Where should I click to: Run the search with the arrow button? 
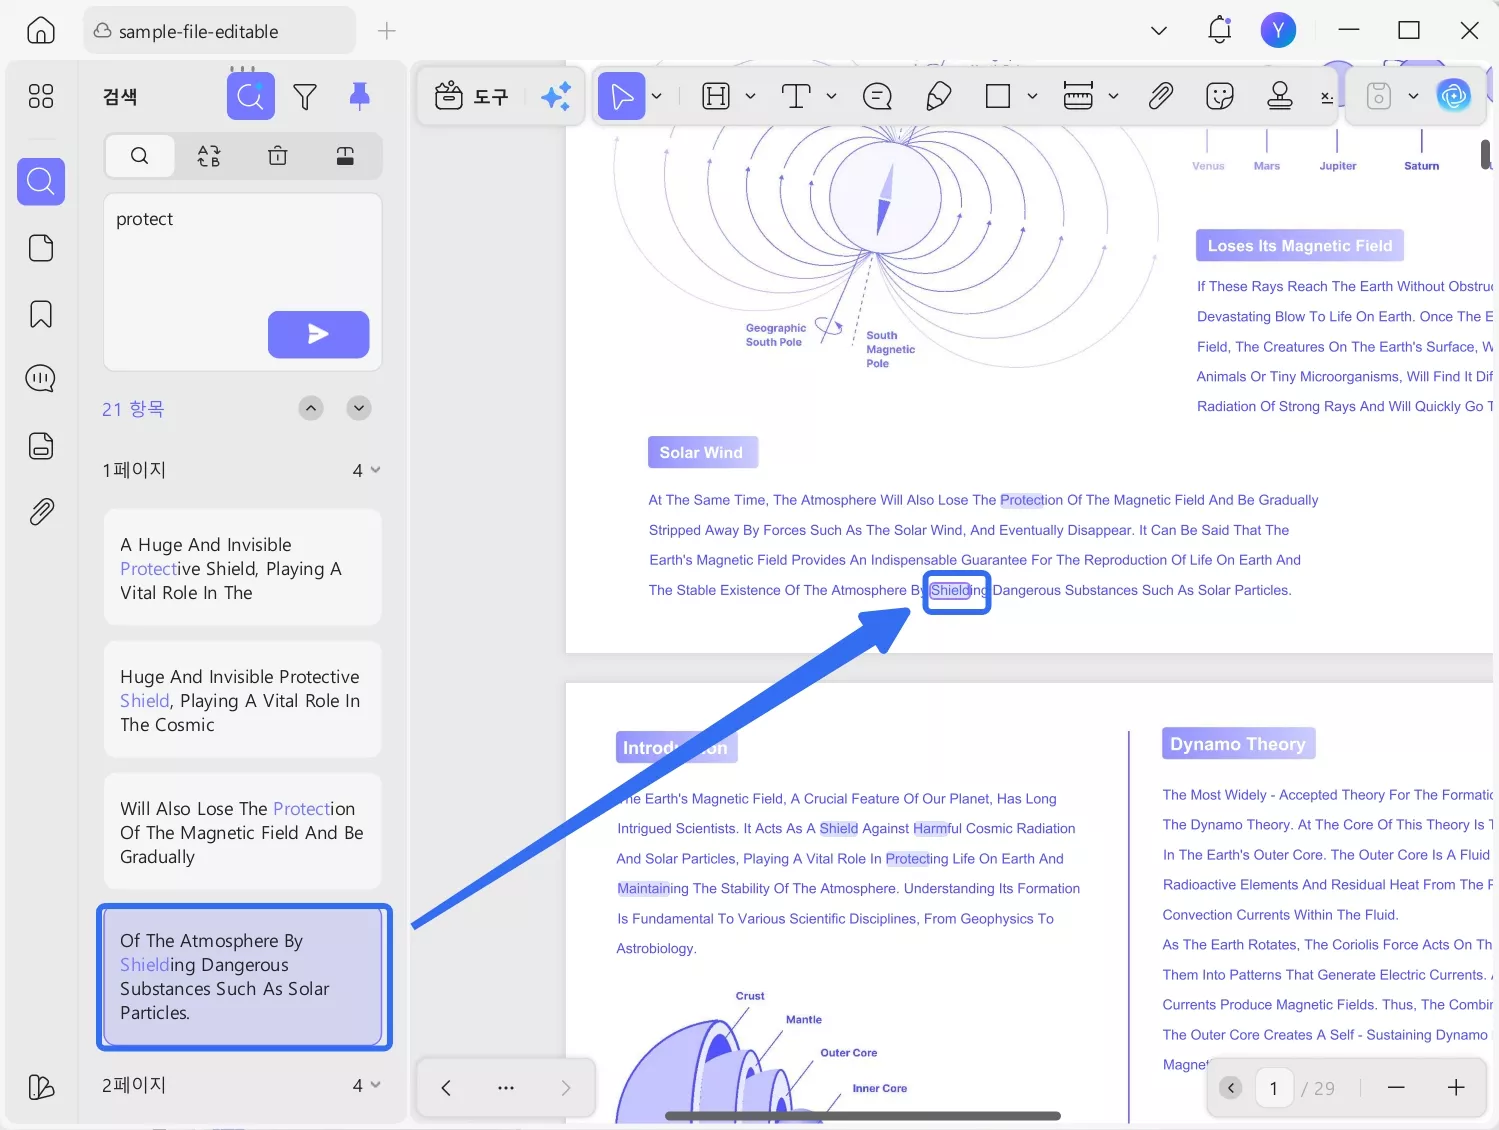pos(318,334)
